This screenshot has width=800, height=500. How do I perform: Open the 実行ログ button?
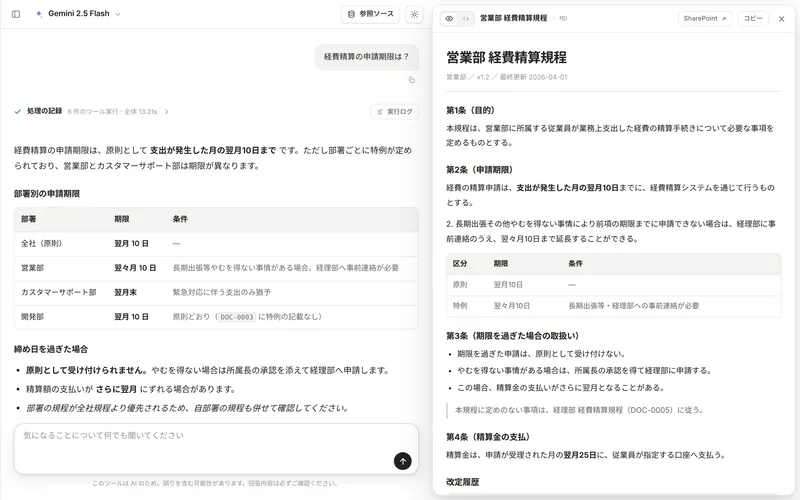(x=394, y=112)
